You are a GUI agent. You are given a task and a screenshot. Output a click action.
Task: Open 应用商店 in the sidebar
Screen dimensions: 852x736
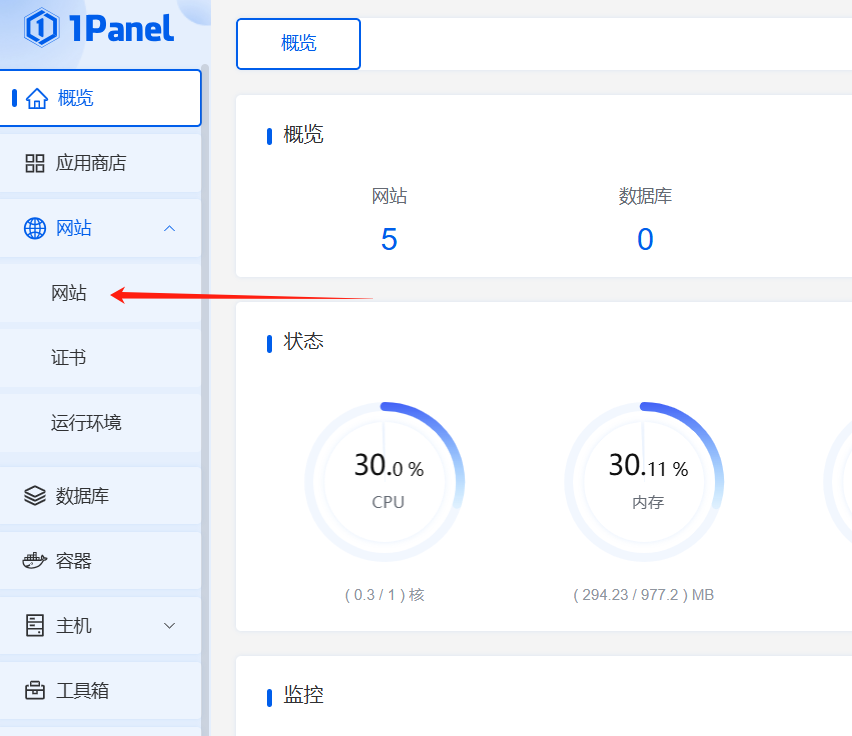[101, 163]
